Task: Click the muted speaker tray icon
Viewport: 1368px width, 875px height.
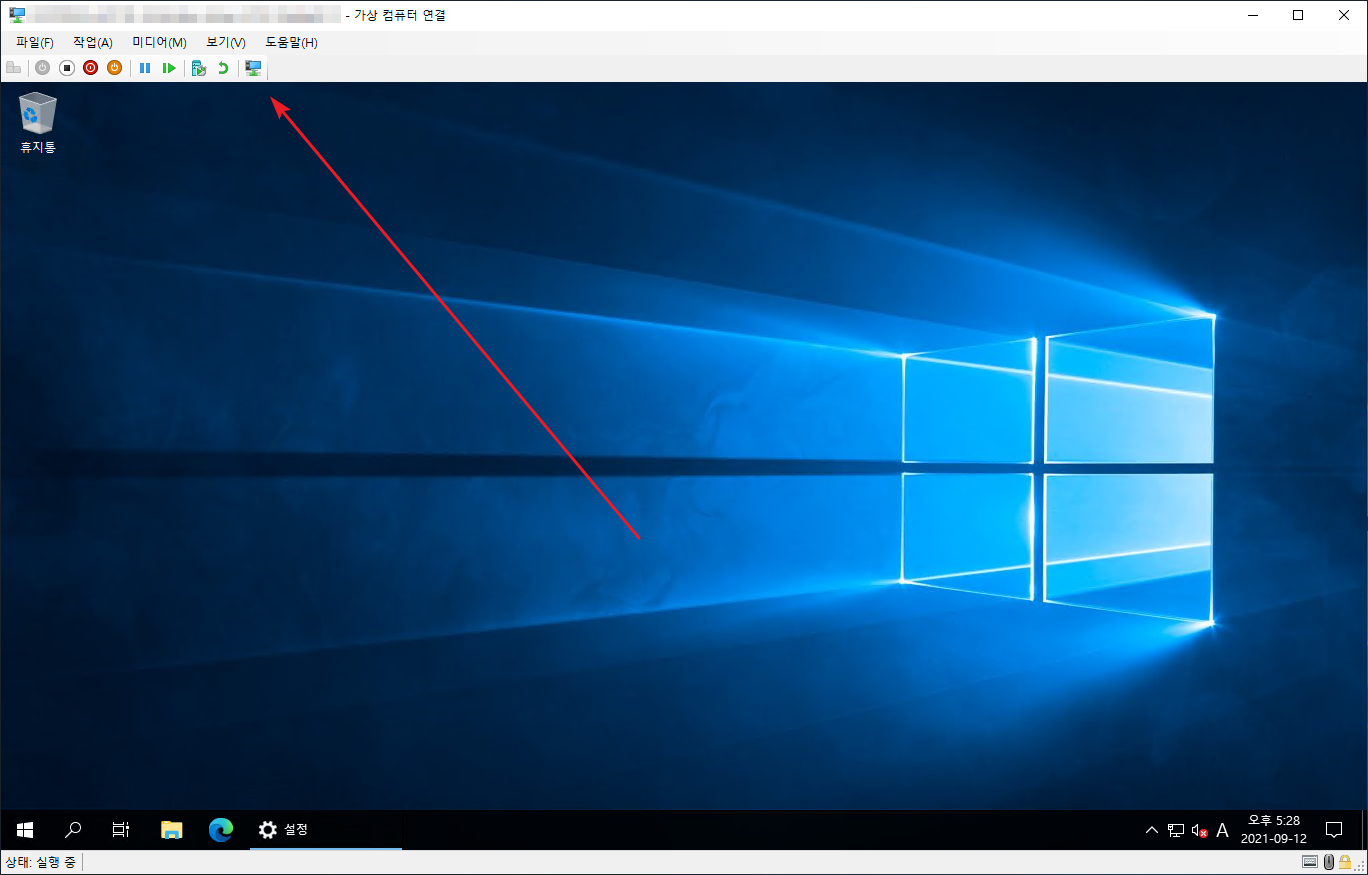Action: tap(1199, 830)
